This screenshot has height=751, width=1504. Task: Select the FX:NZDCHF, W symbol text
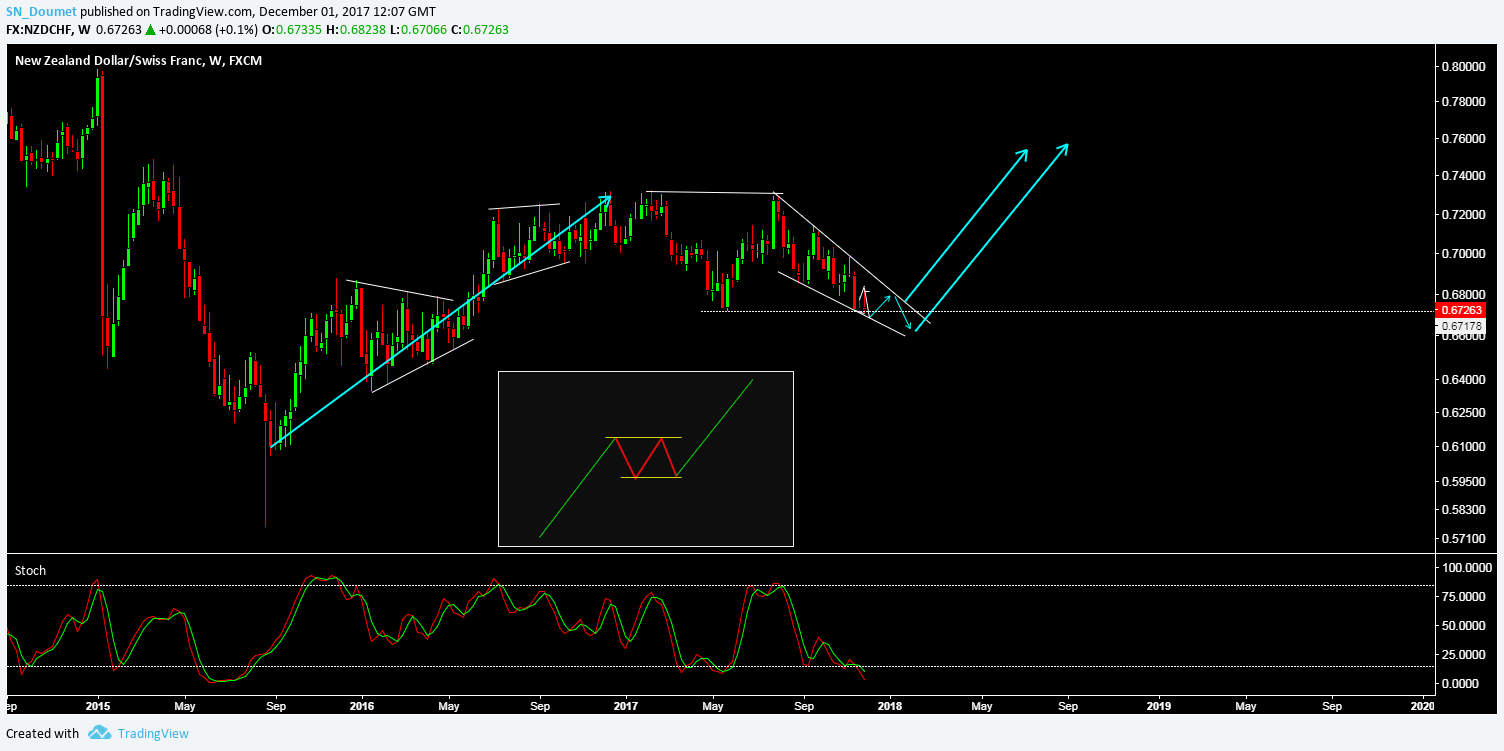[47, 30]
